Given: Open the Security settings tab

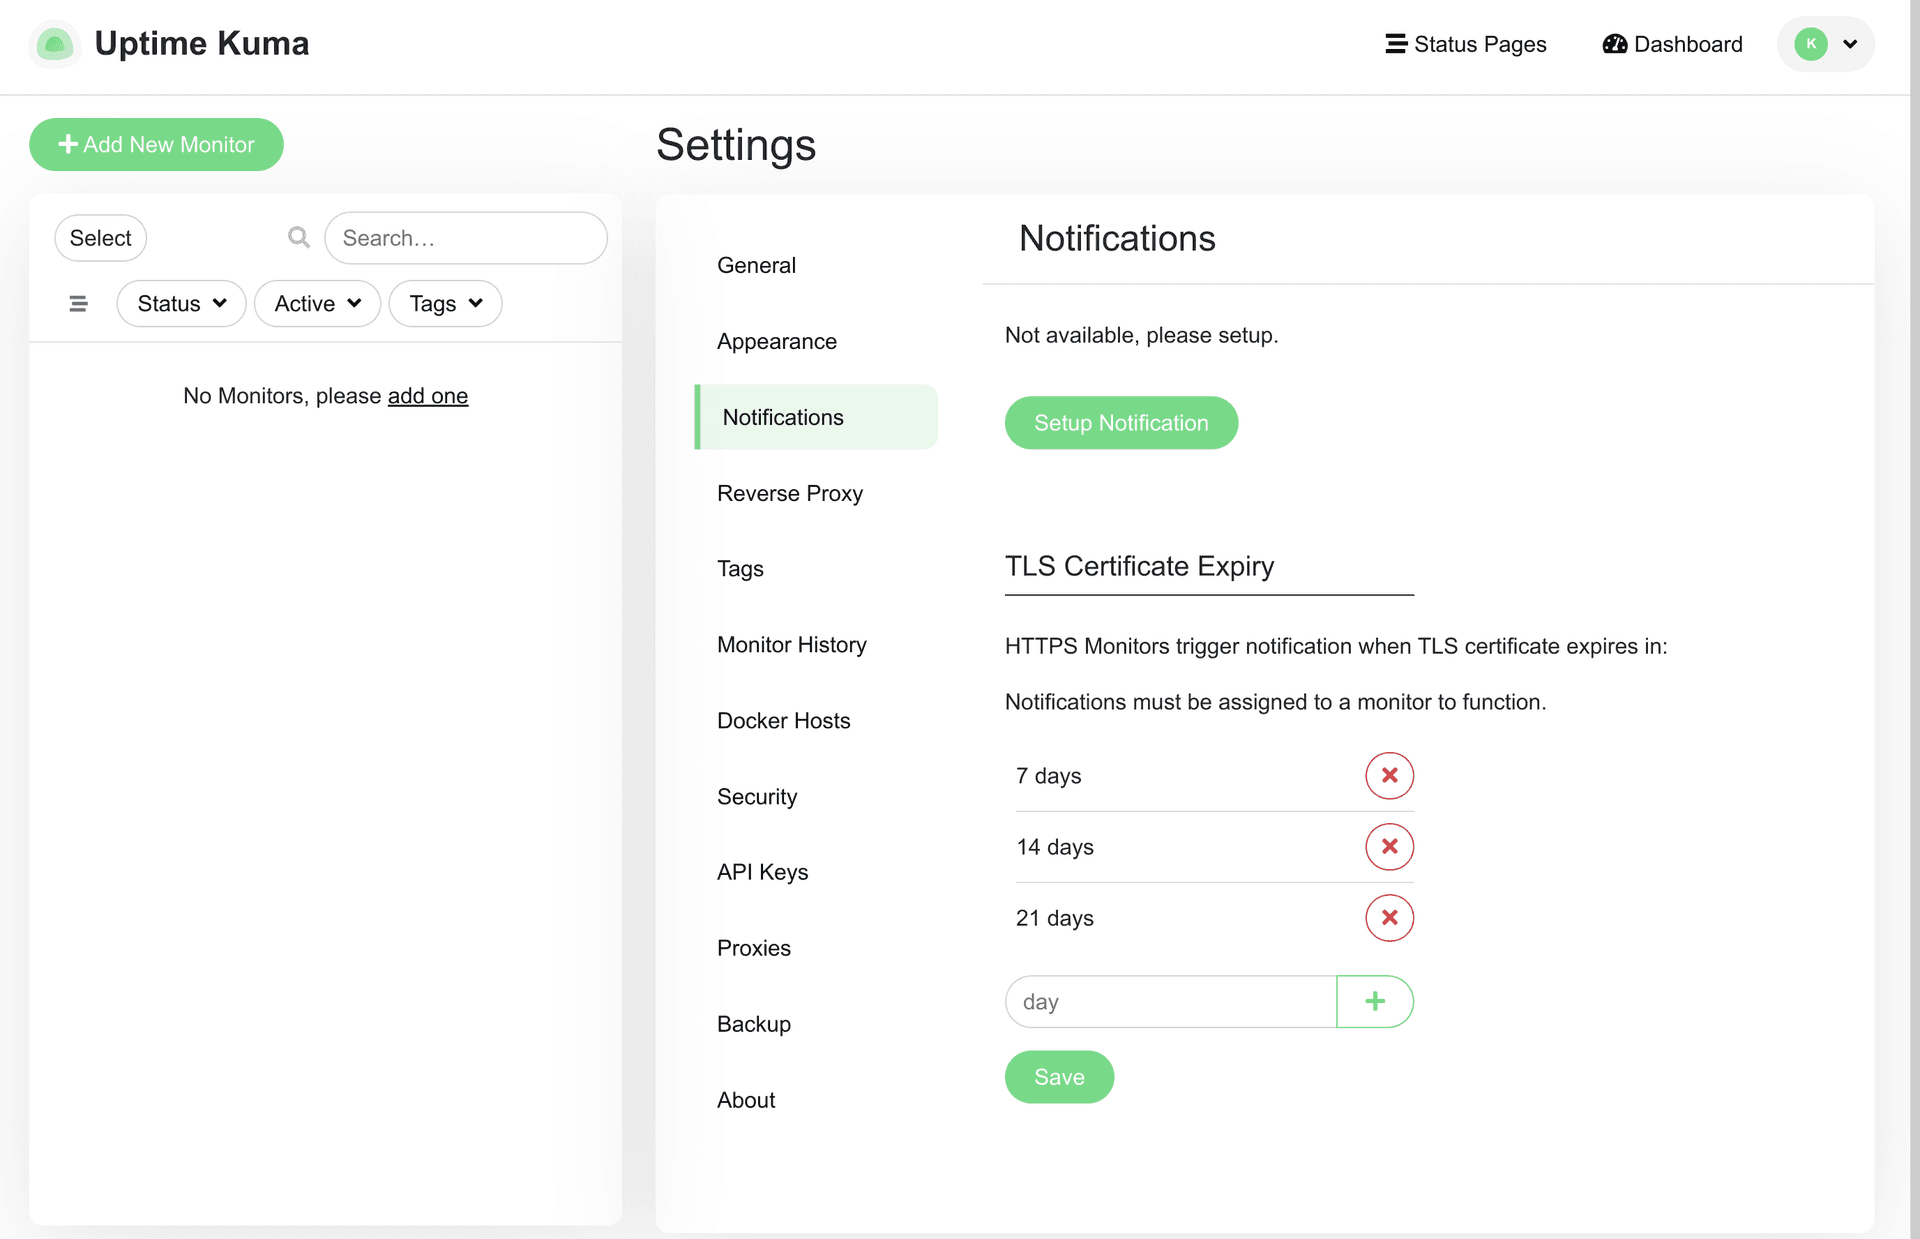Looking at the screenshot, I should click(x=757, y=797).
